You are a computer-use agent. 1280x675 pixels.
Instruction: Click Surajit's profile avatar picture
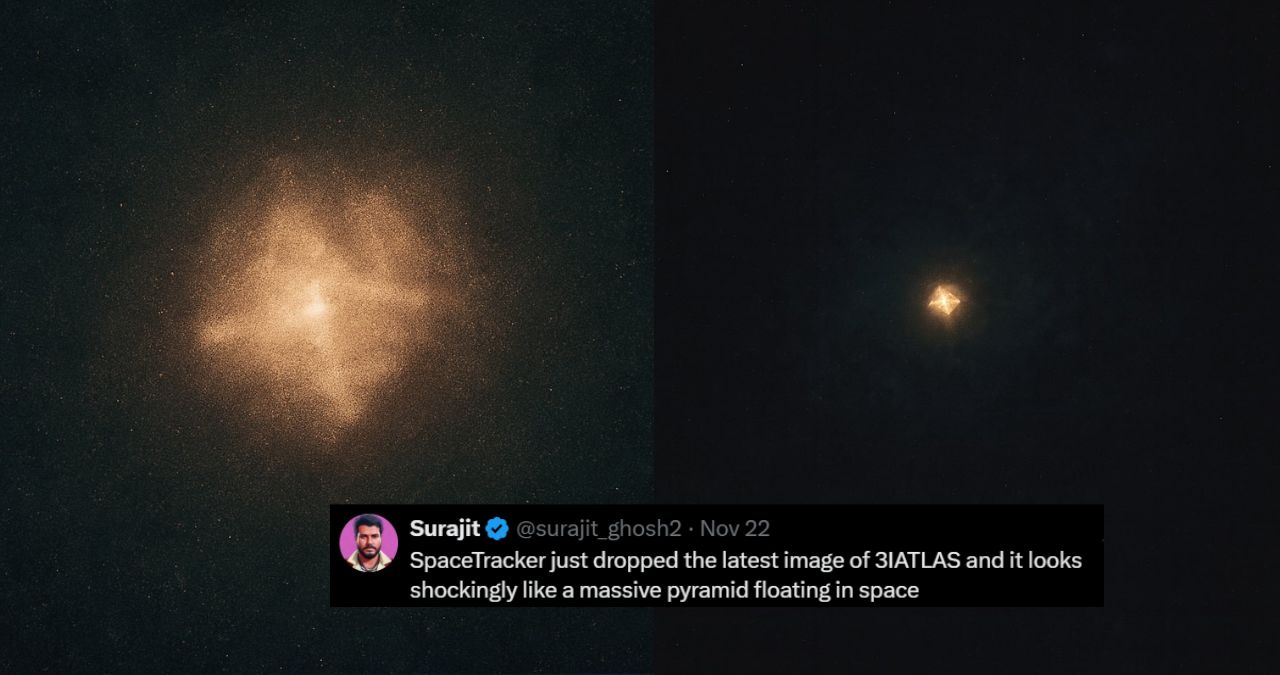[x=369, y=543]
